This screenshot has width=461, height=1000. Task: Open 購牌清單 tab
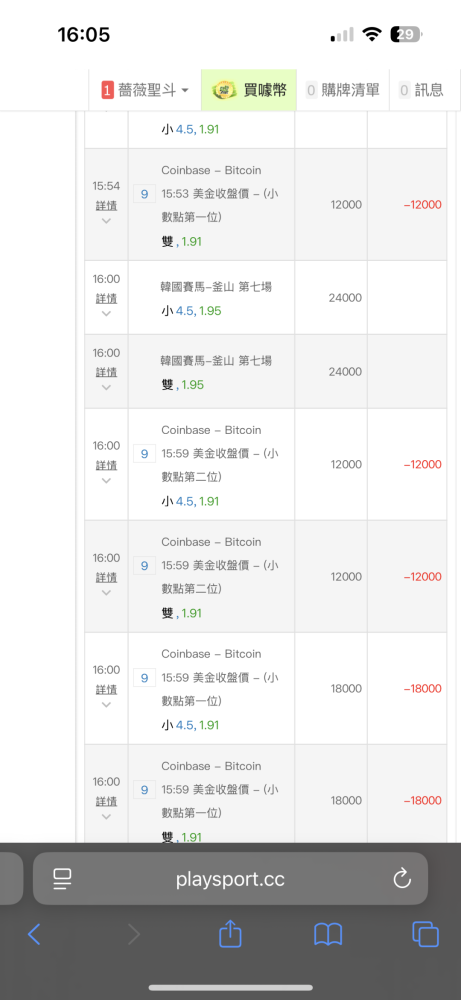point(343,91)
